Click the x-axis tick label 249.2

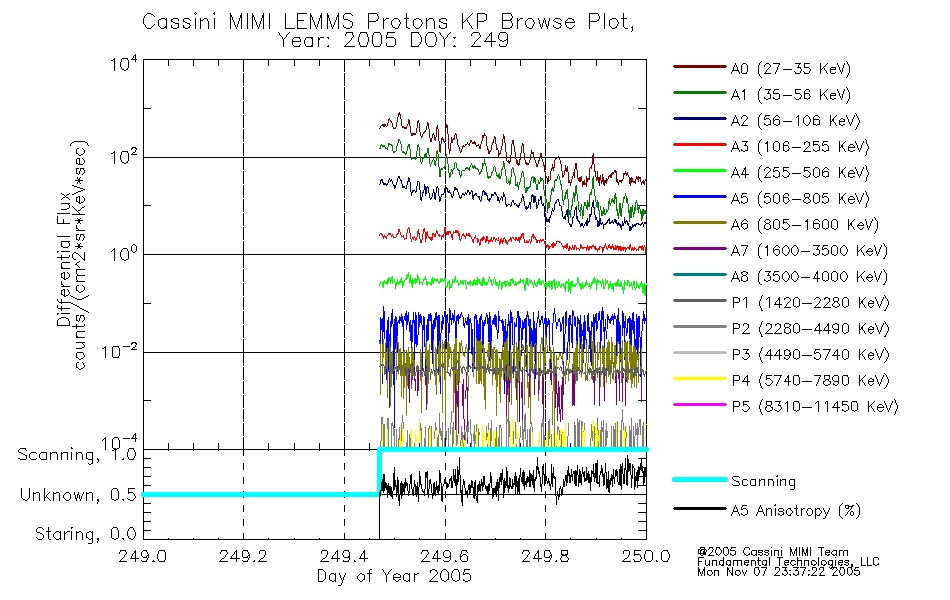click(x=244, y=556)
